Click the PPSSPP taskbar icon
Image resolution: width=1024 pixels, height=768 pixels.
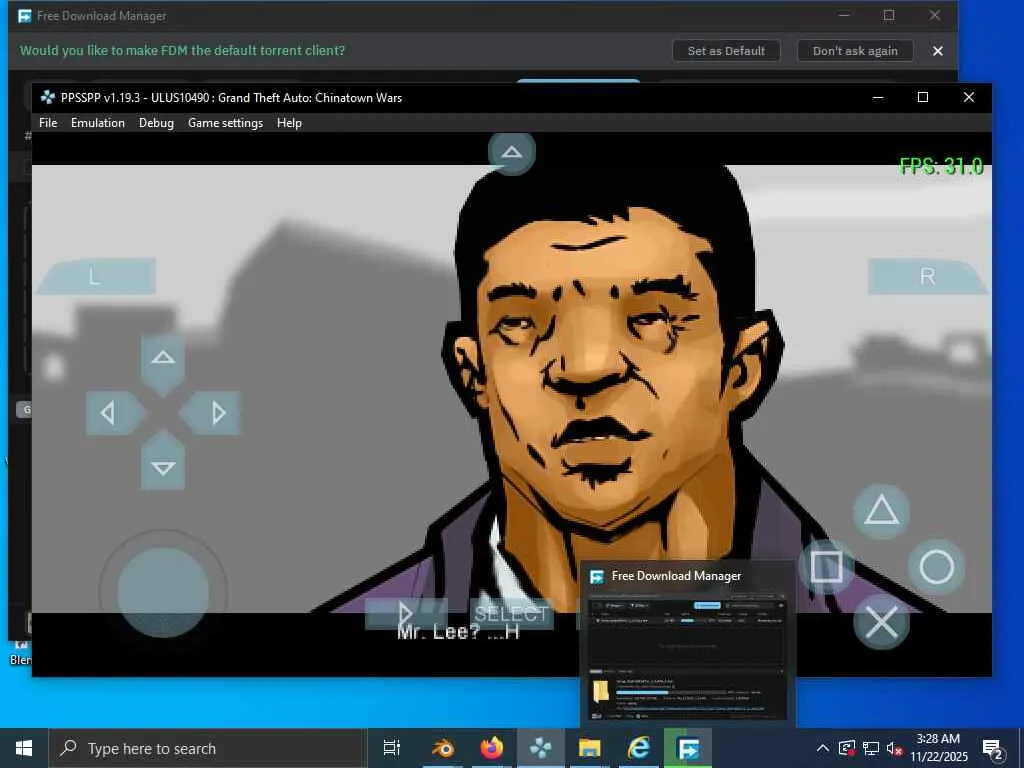(541, 748)
